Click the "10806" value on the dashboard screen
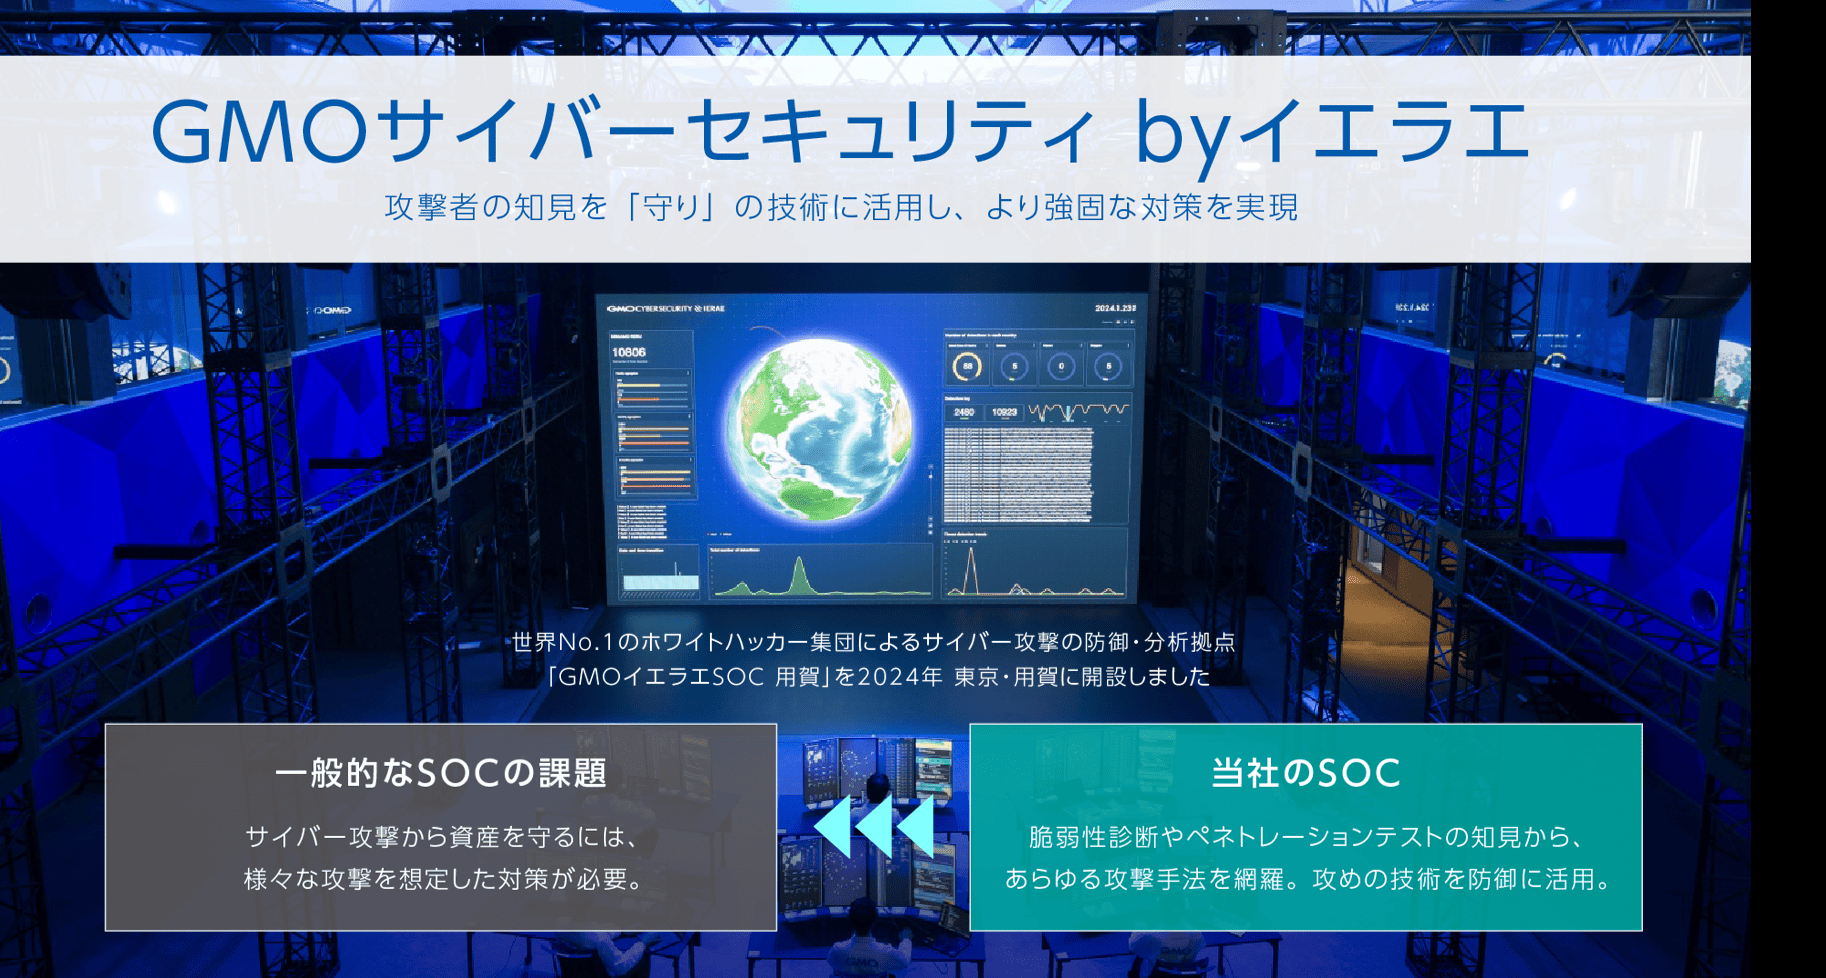The width and height of the screenshot is (1826, 978). [629, 352]
